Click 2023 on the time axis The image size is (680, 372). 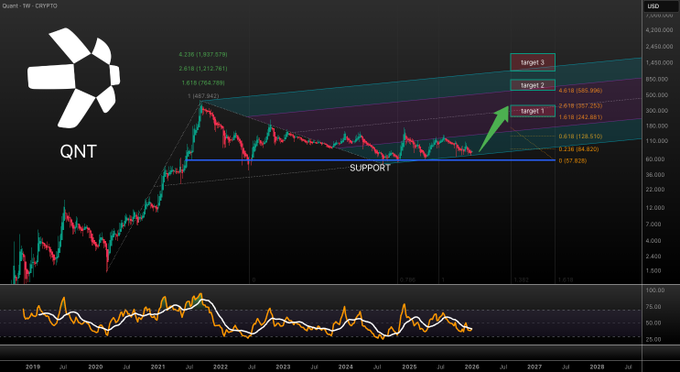[x=283, y=367]
